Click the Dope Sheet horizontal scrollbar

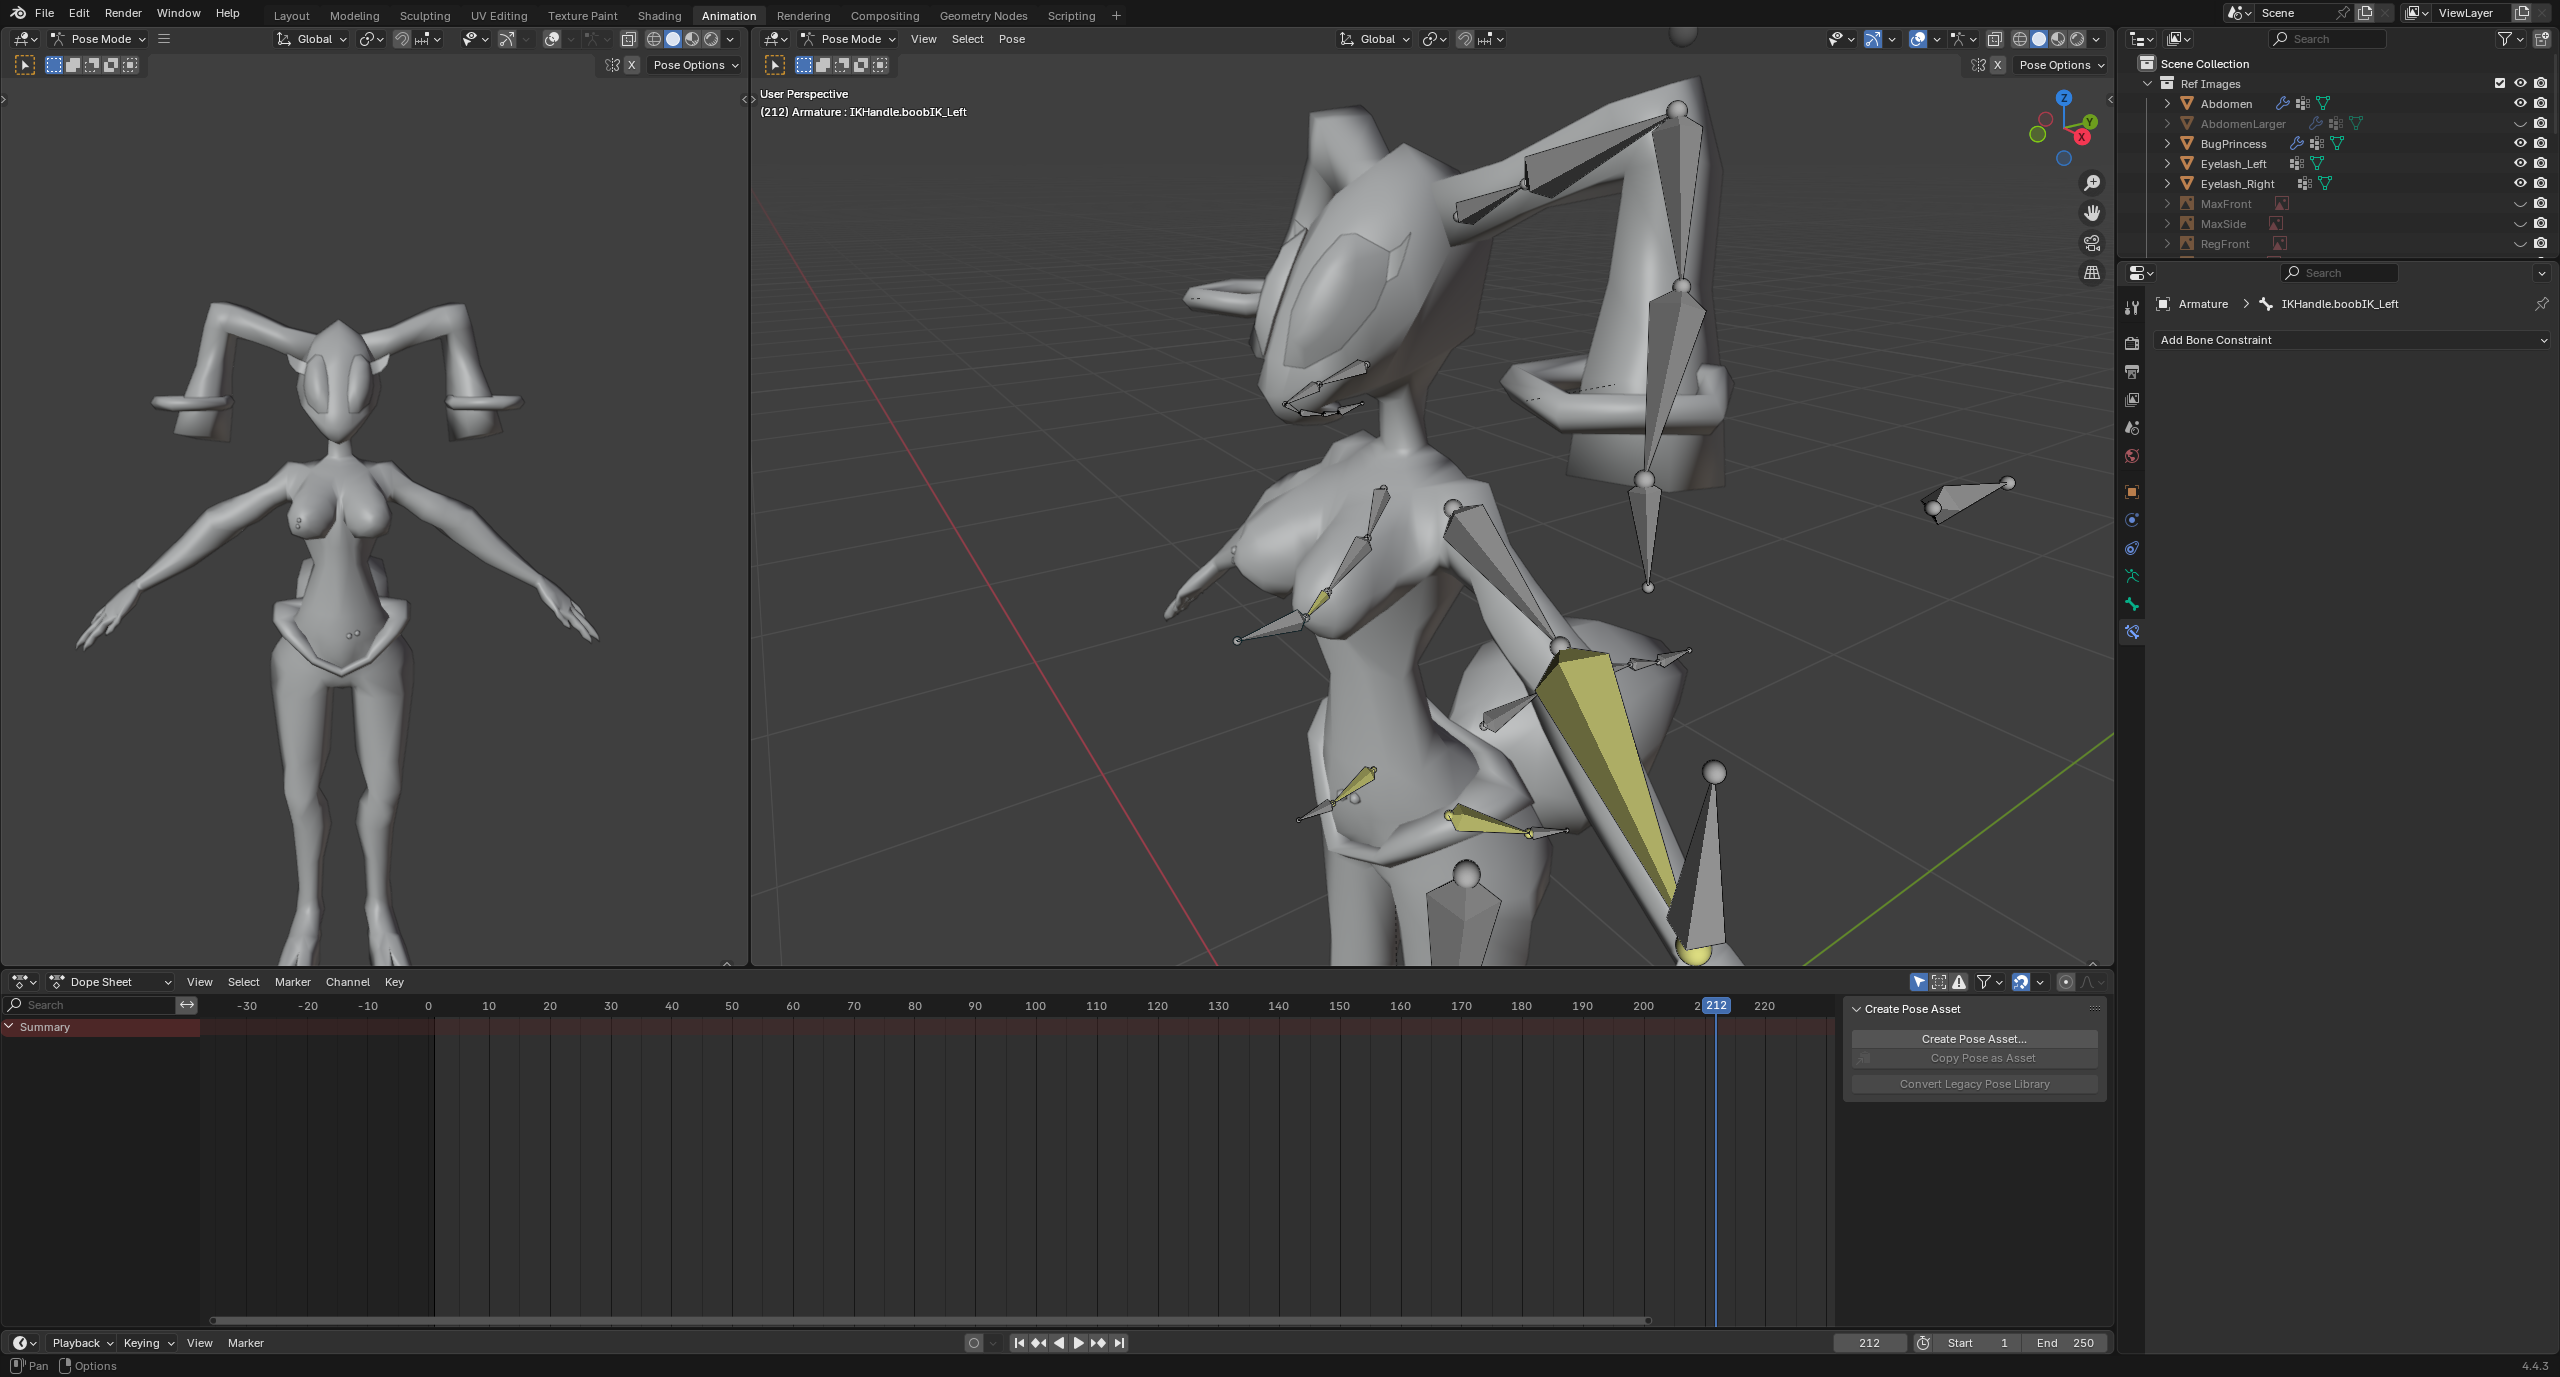pyautogui.click(x=930, y=1320)
